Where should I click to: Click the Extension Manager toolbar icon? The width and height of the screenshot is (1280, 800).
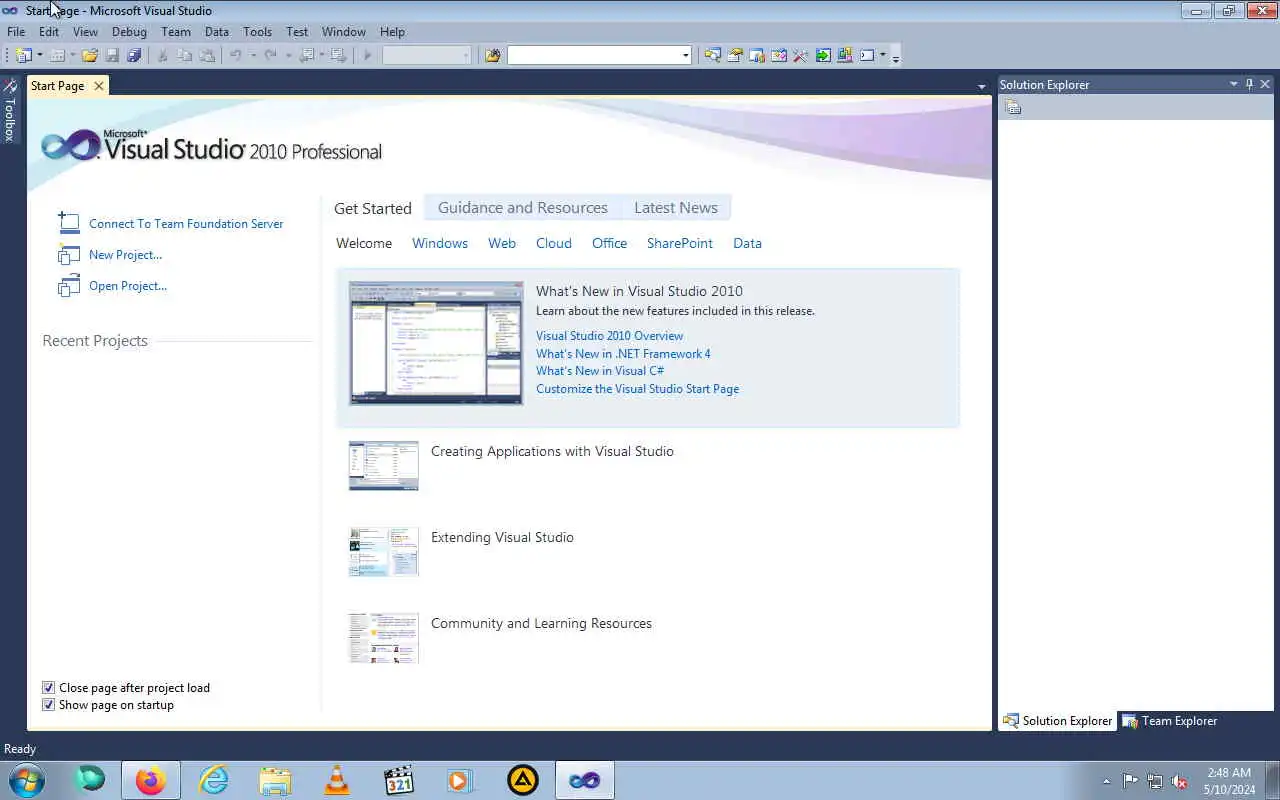(x=845, y=55)
